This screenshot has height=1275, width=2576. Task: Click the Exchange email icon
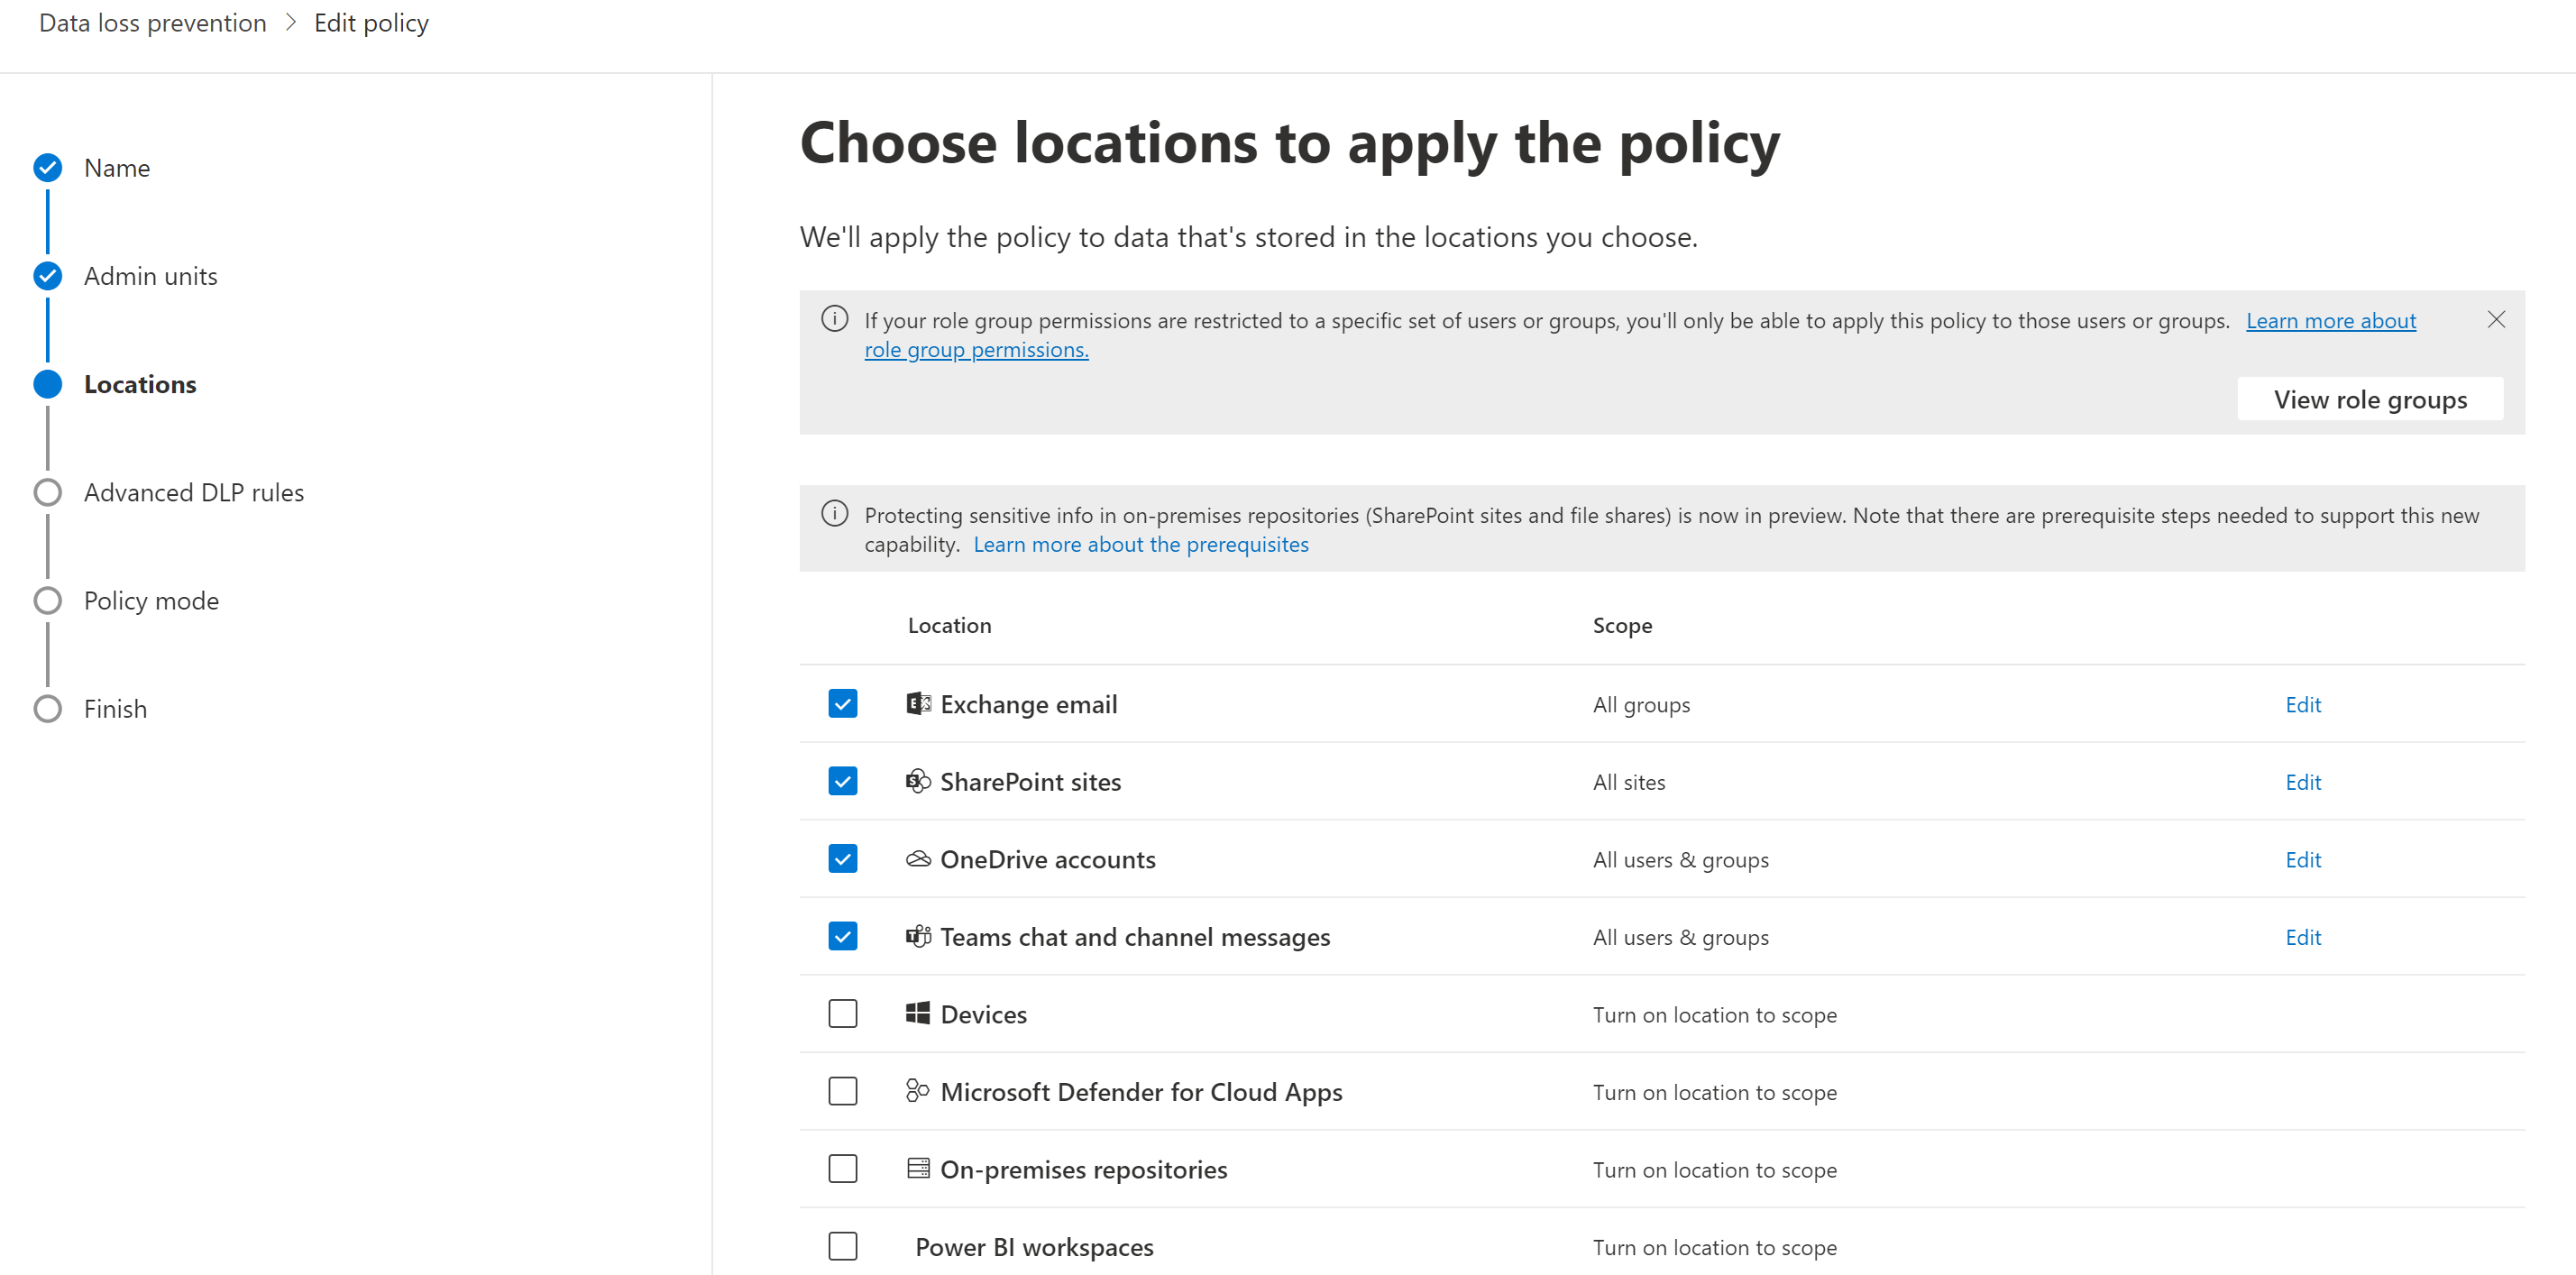click(x=917, y=704)
